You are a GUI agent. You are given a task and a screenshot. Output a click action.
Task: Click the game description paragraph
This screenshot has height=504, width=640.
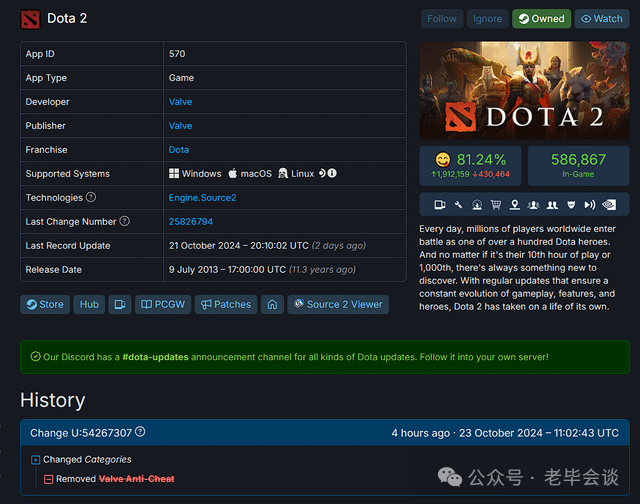pos(518,268)
